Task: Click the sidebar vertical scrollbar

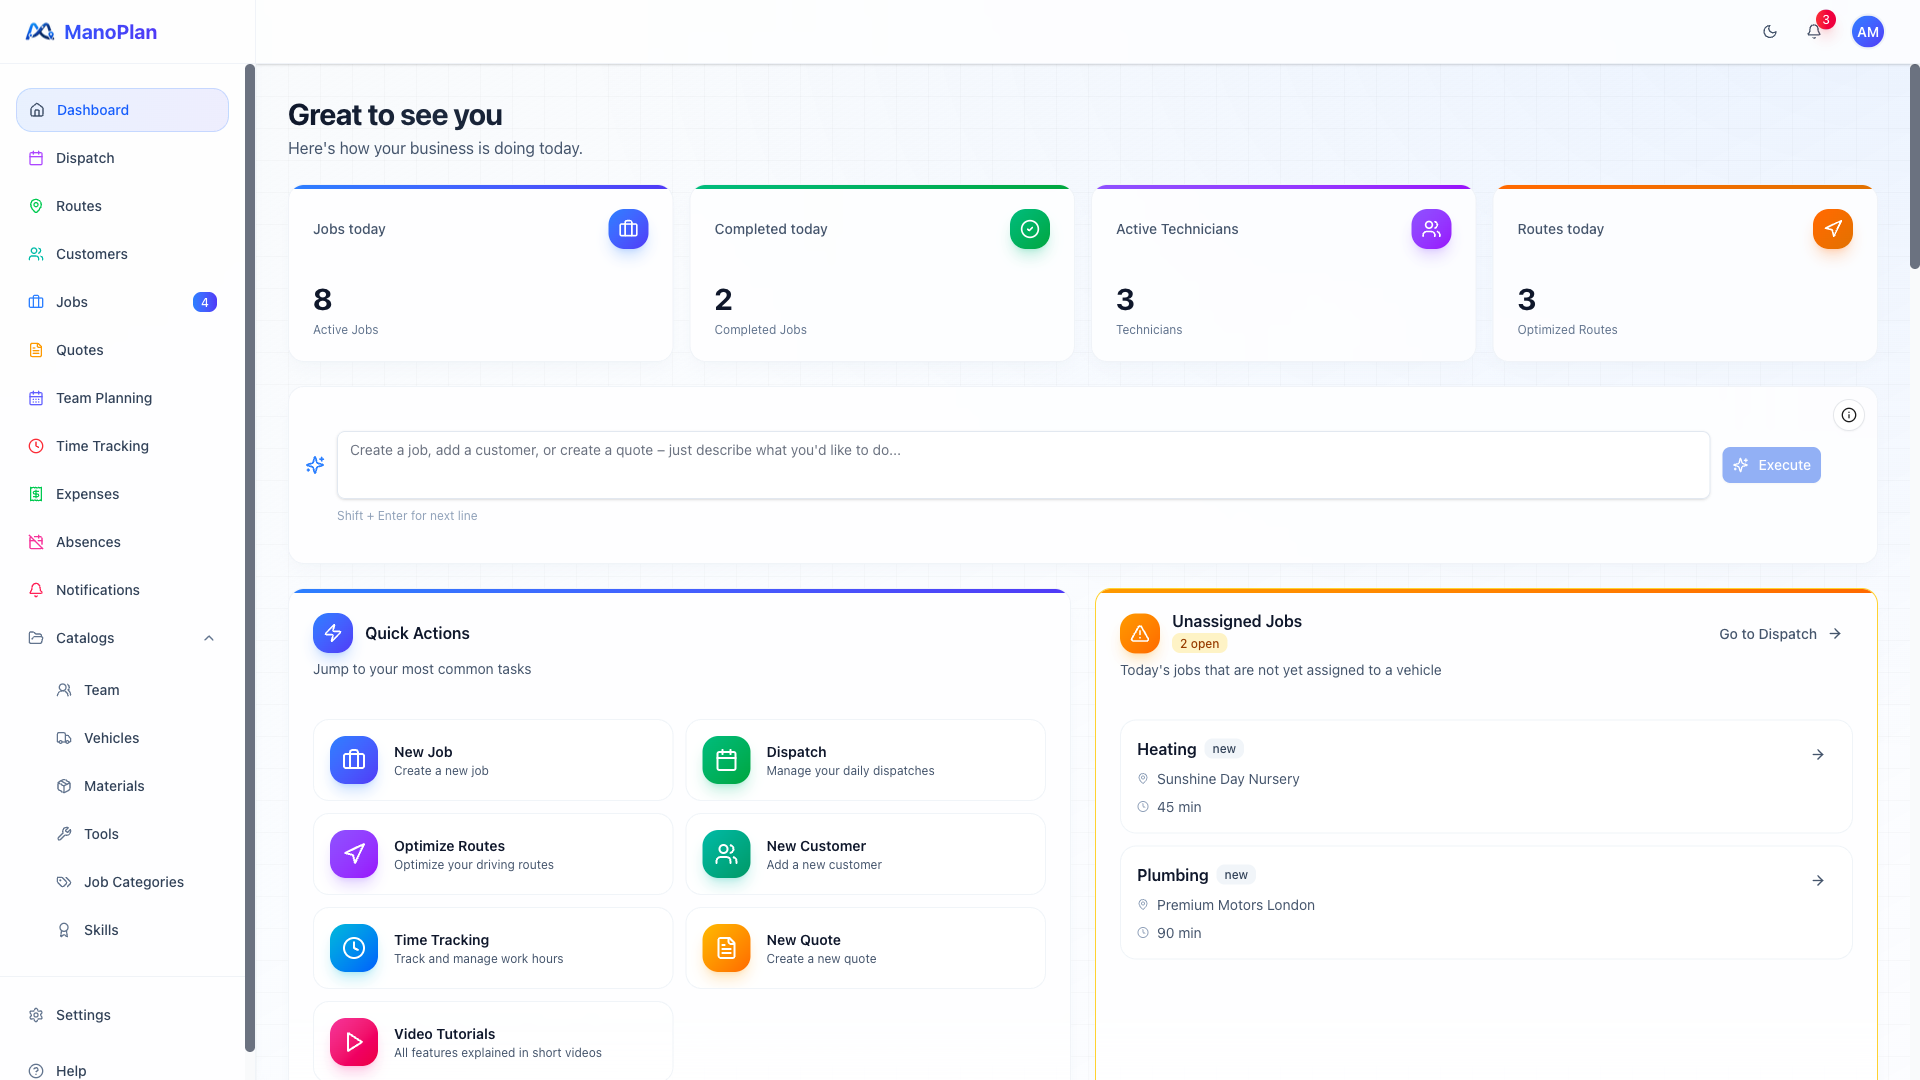Action: point(250,558)
